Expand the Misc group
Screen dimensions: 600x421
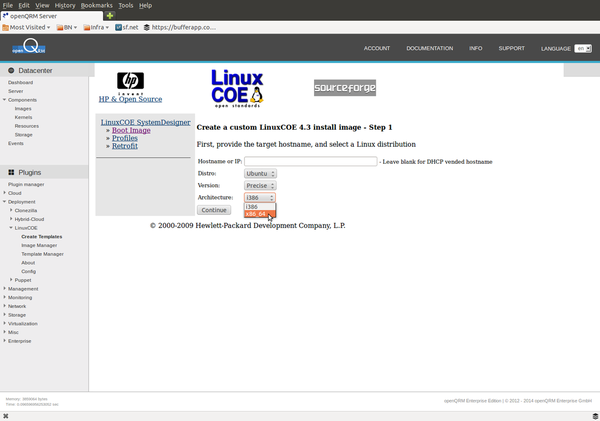pos(5,332)
